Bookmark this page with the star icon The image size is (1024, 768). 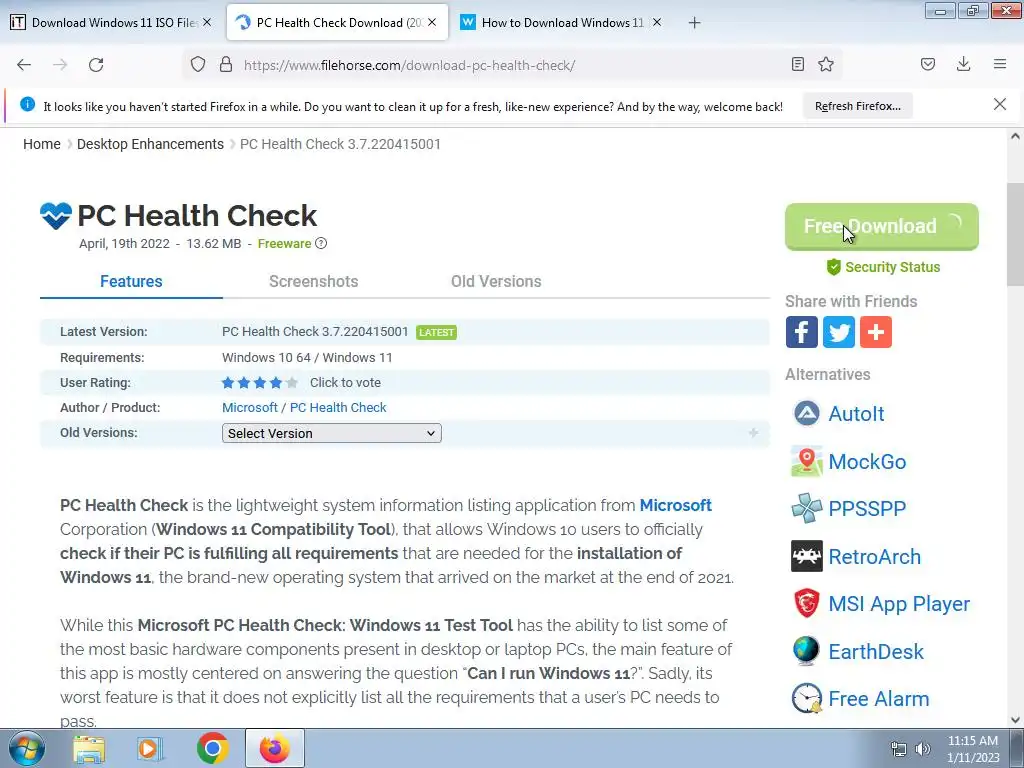(x=825, y=64)
